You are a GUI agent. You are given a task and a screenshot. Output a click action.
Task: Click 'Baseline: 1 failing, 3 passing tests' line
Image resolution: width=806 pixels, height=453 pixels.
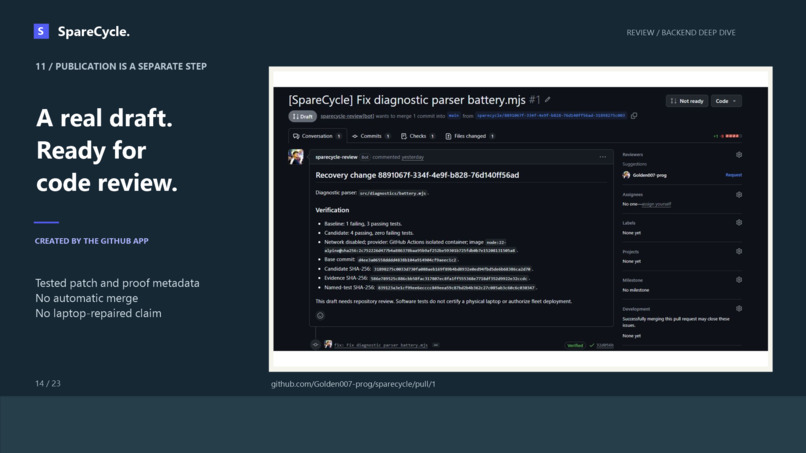coord(363,224)
